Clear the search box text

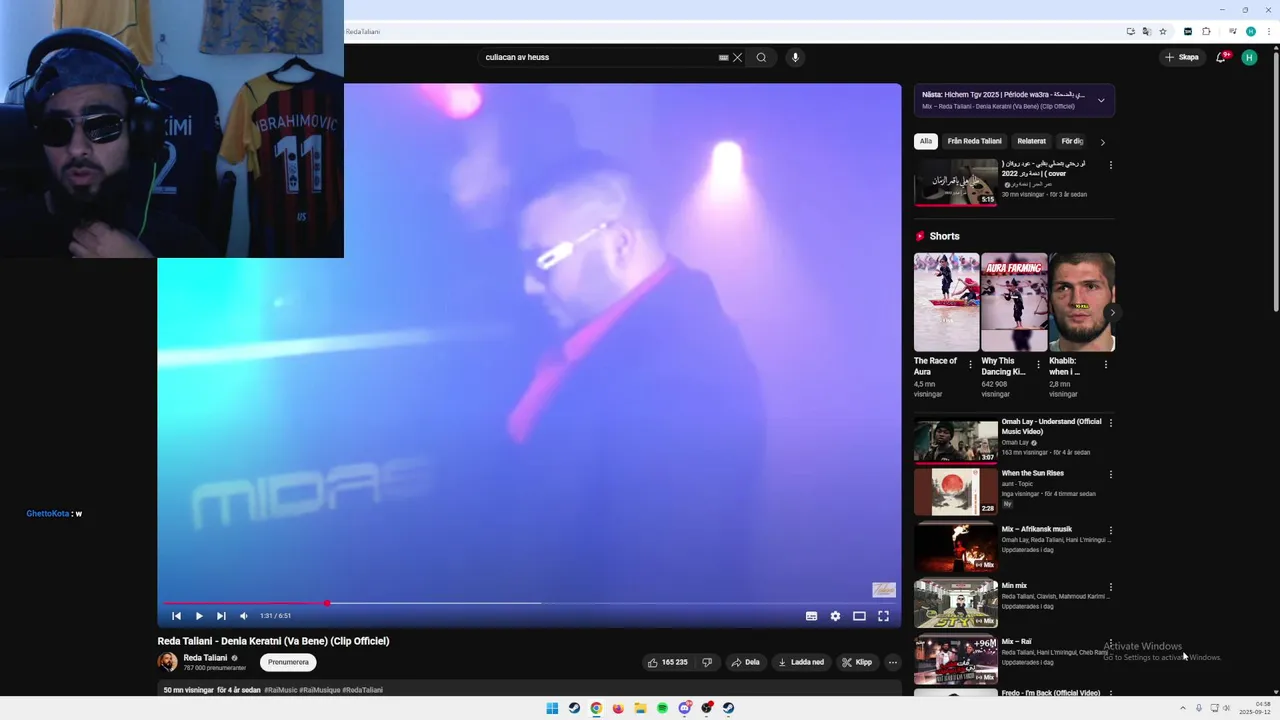[x=737, y=57]
